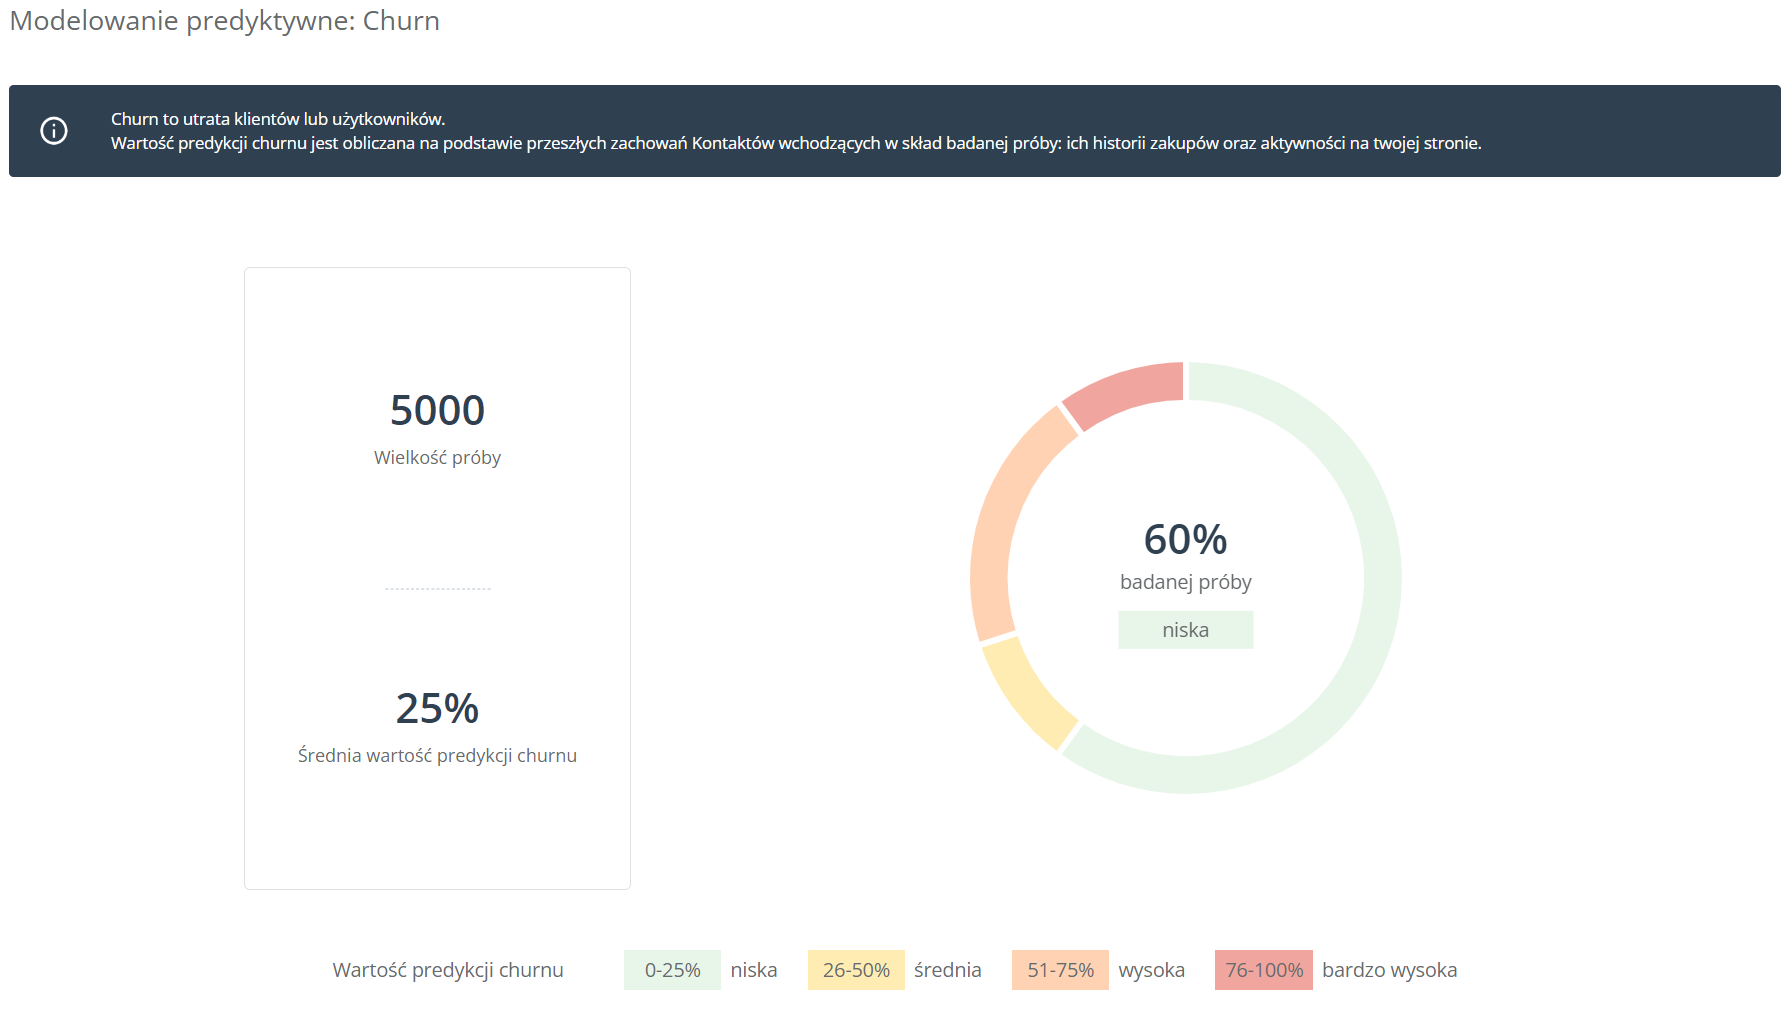Viewport: 1792px width, 1031px height.
Task: Click the 60% value in the donut center
Action: pos(1185,540)
